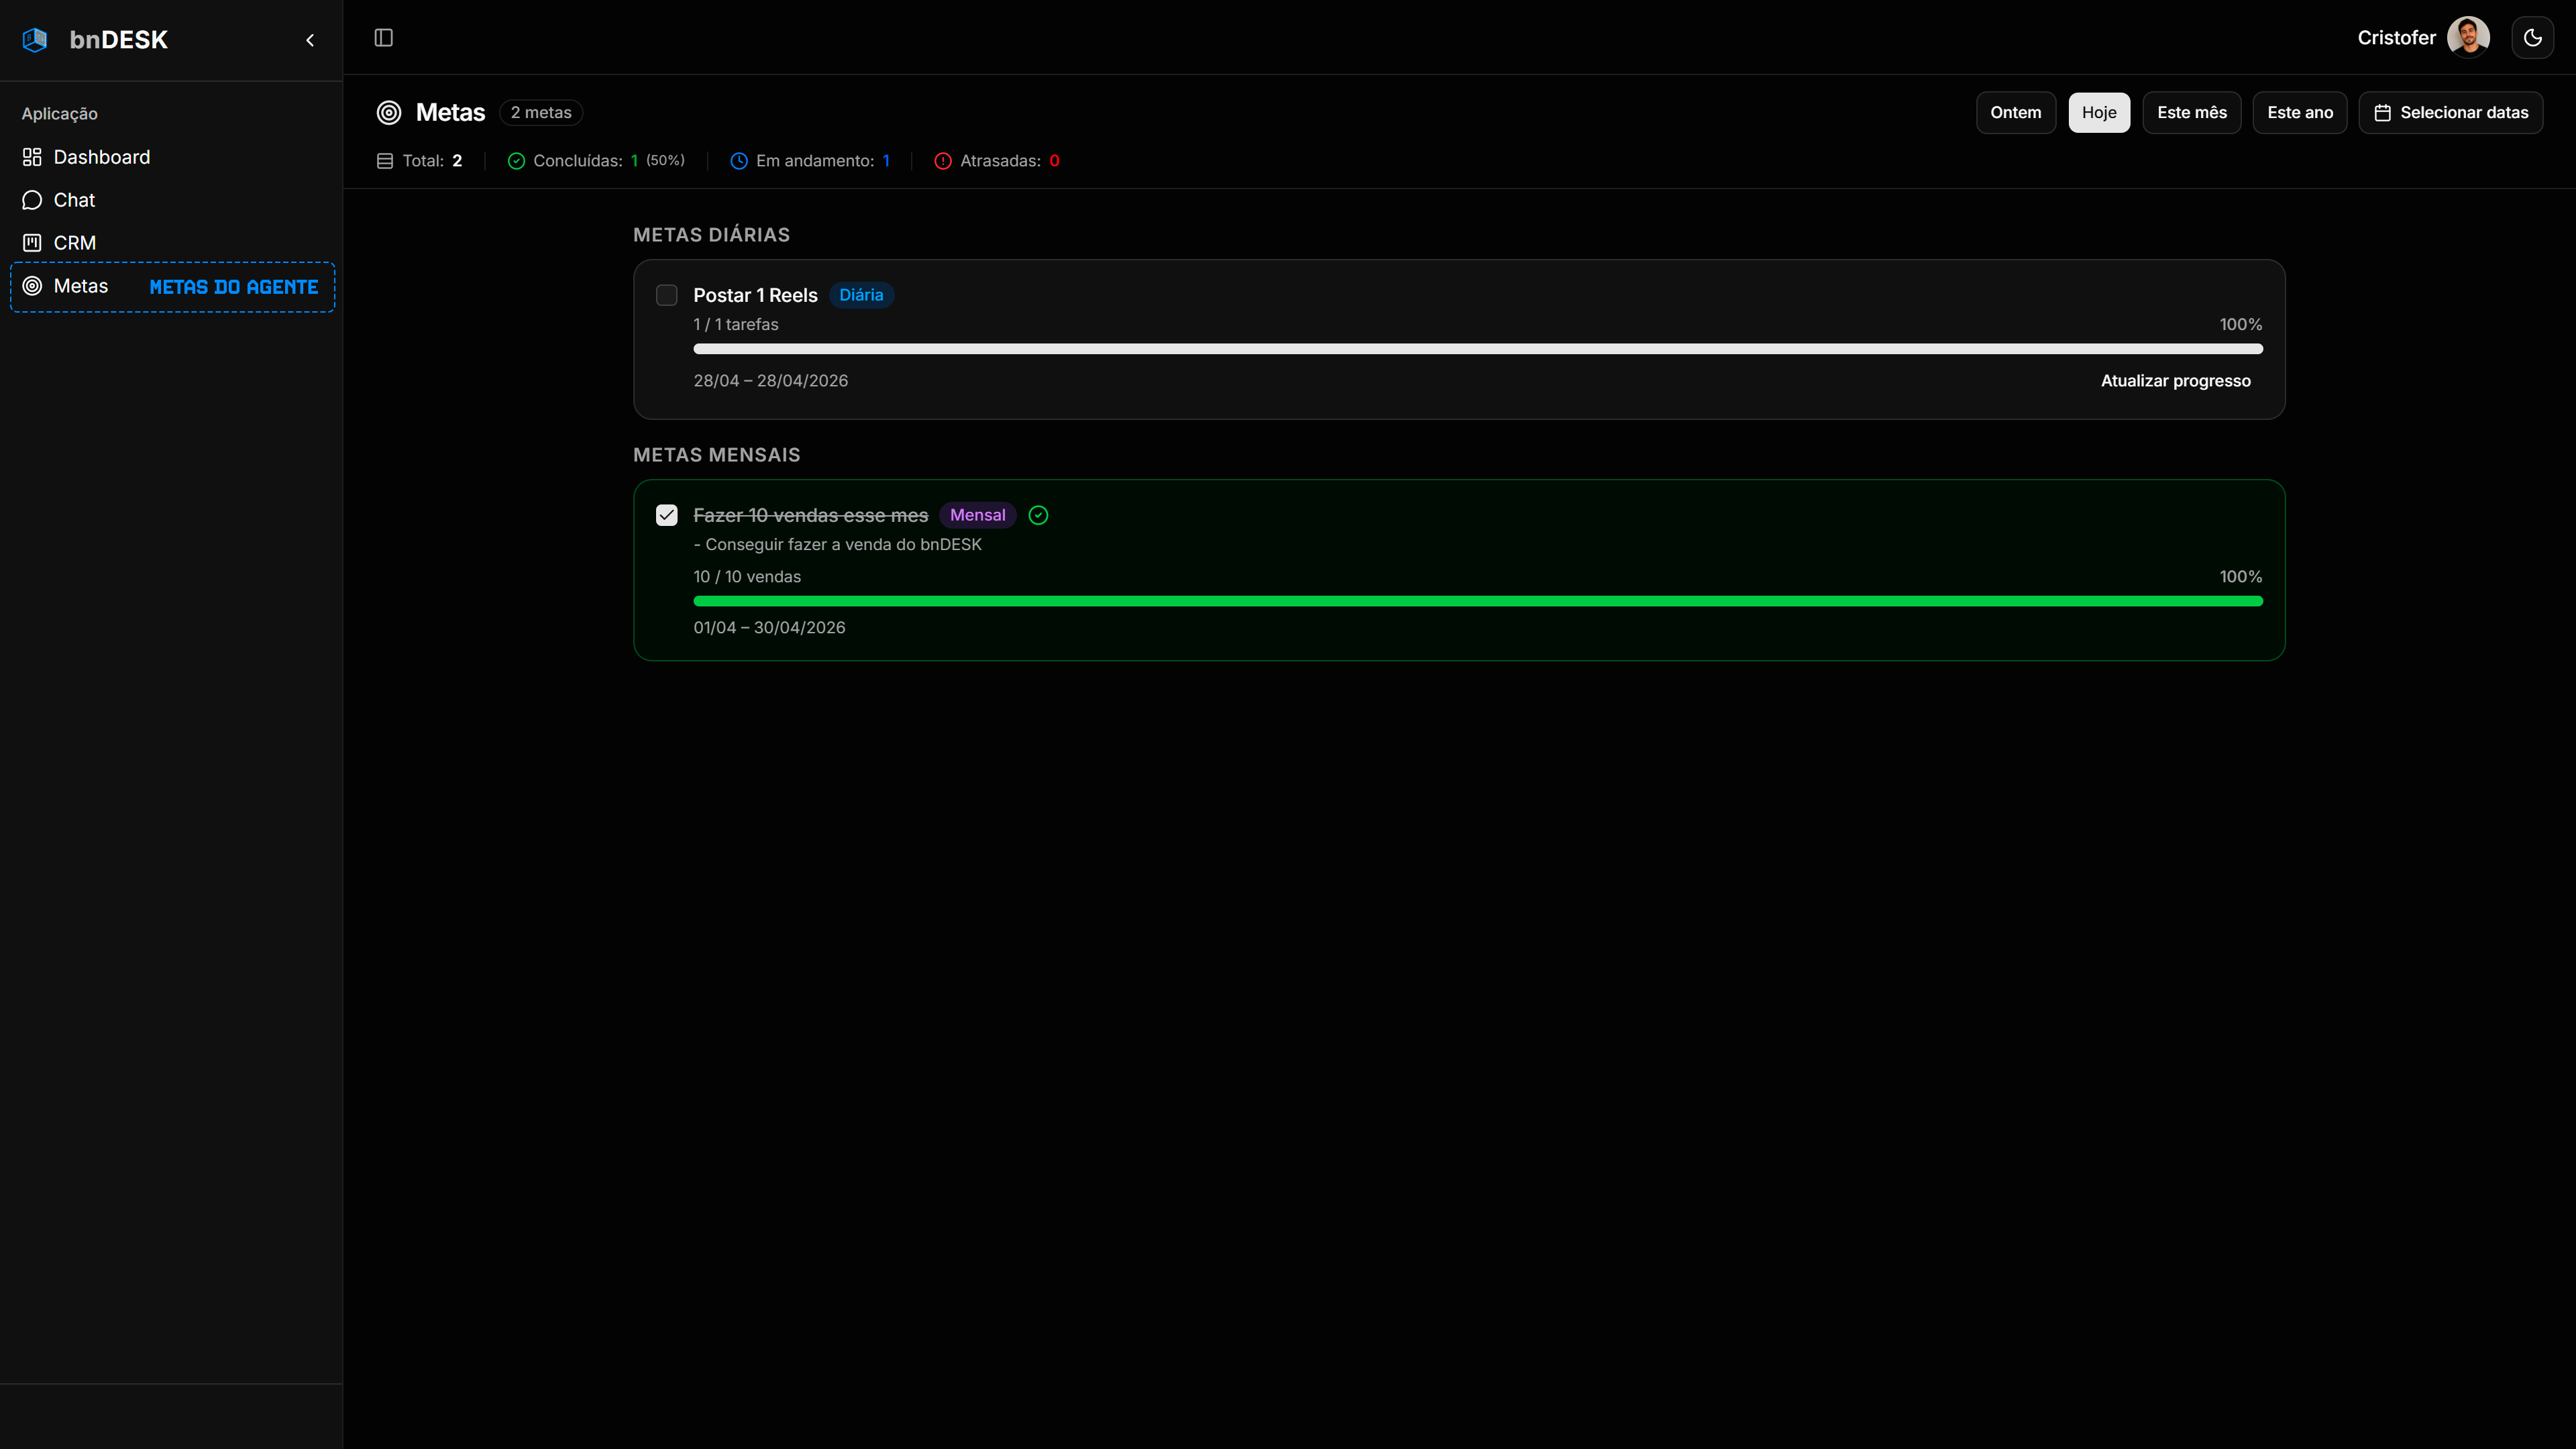Open the CRM kanban icon

[x=32, y=243]
